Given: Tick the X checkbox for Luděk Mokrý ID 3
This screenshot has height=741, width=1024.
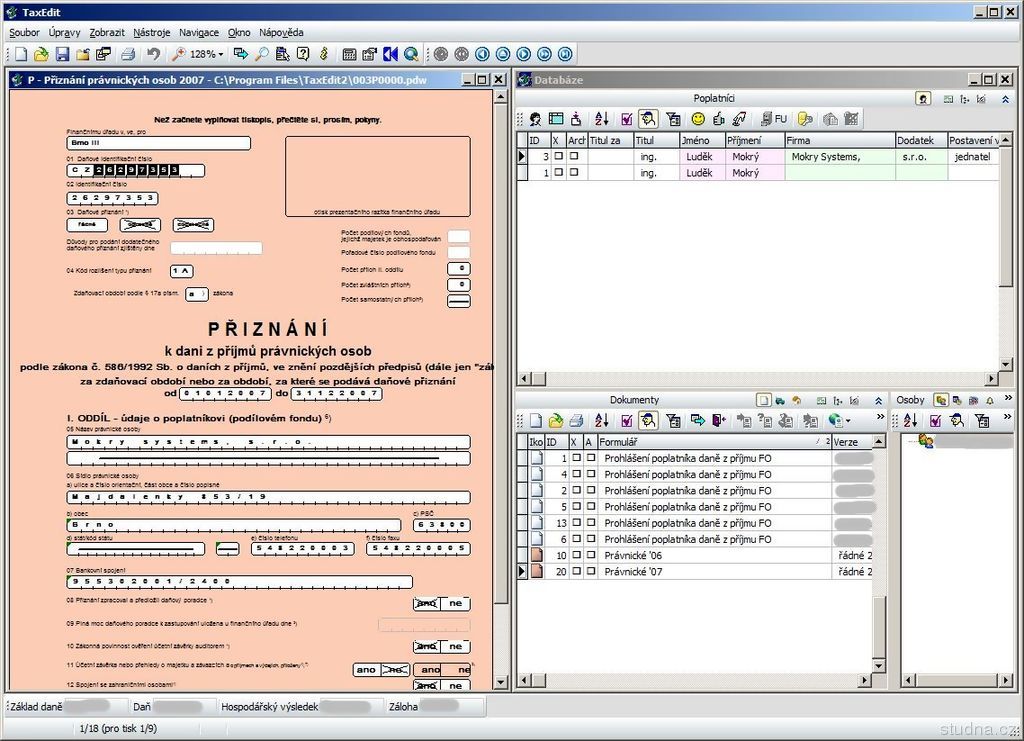Looking at the screenshot, I should point(557,157).
